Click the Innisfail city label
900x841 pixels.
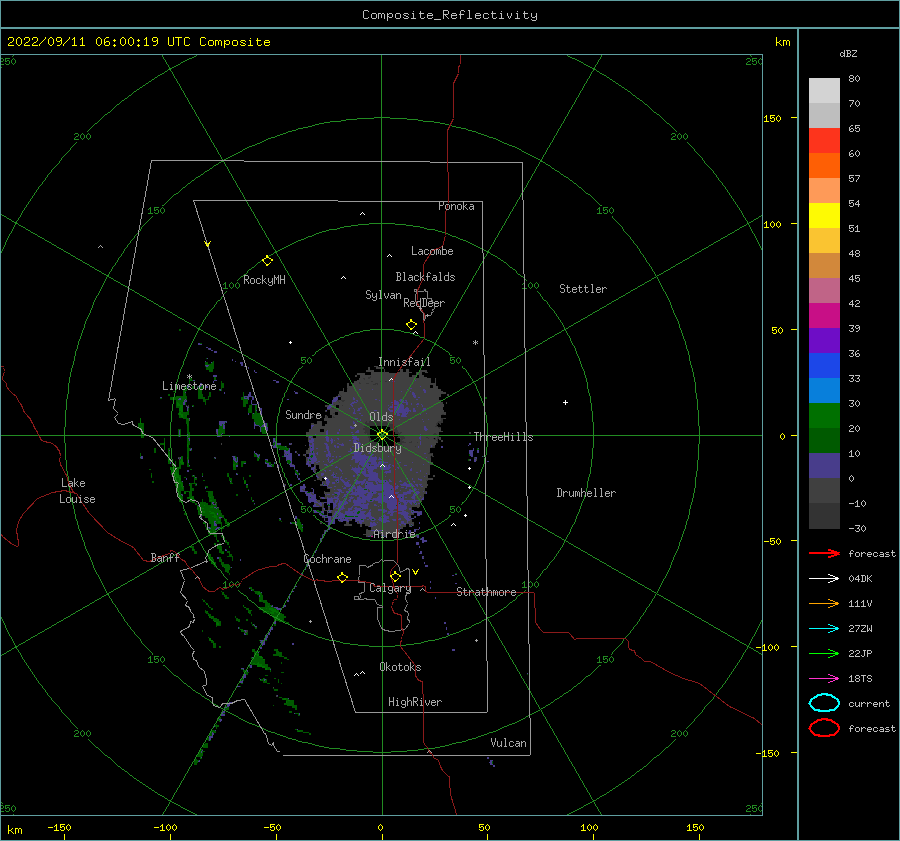click(404, 362)
